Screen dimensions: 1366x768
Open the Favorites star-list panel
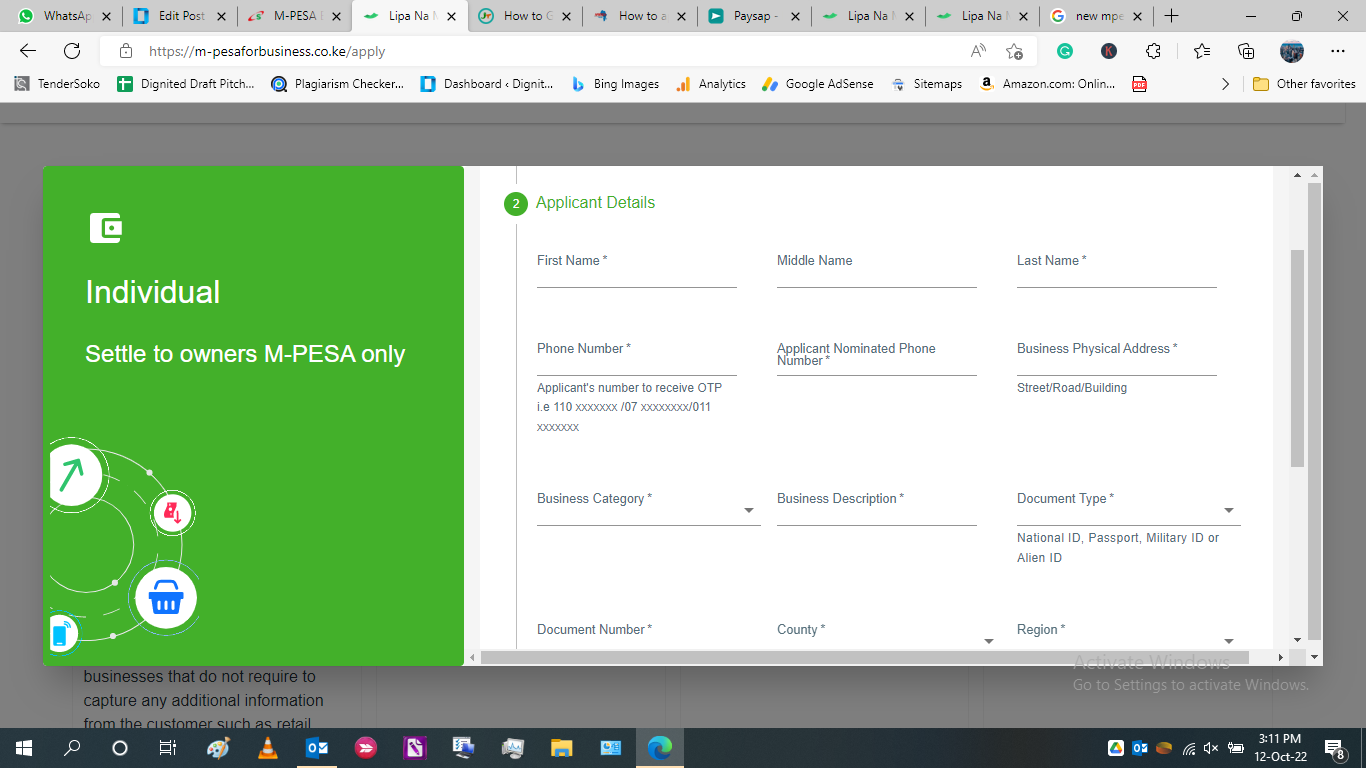(1202, 51)
